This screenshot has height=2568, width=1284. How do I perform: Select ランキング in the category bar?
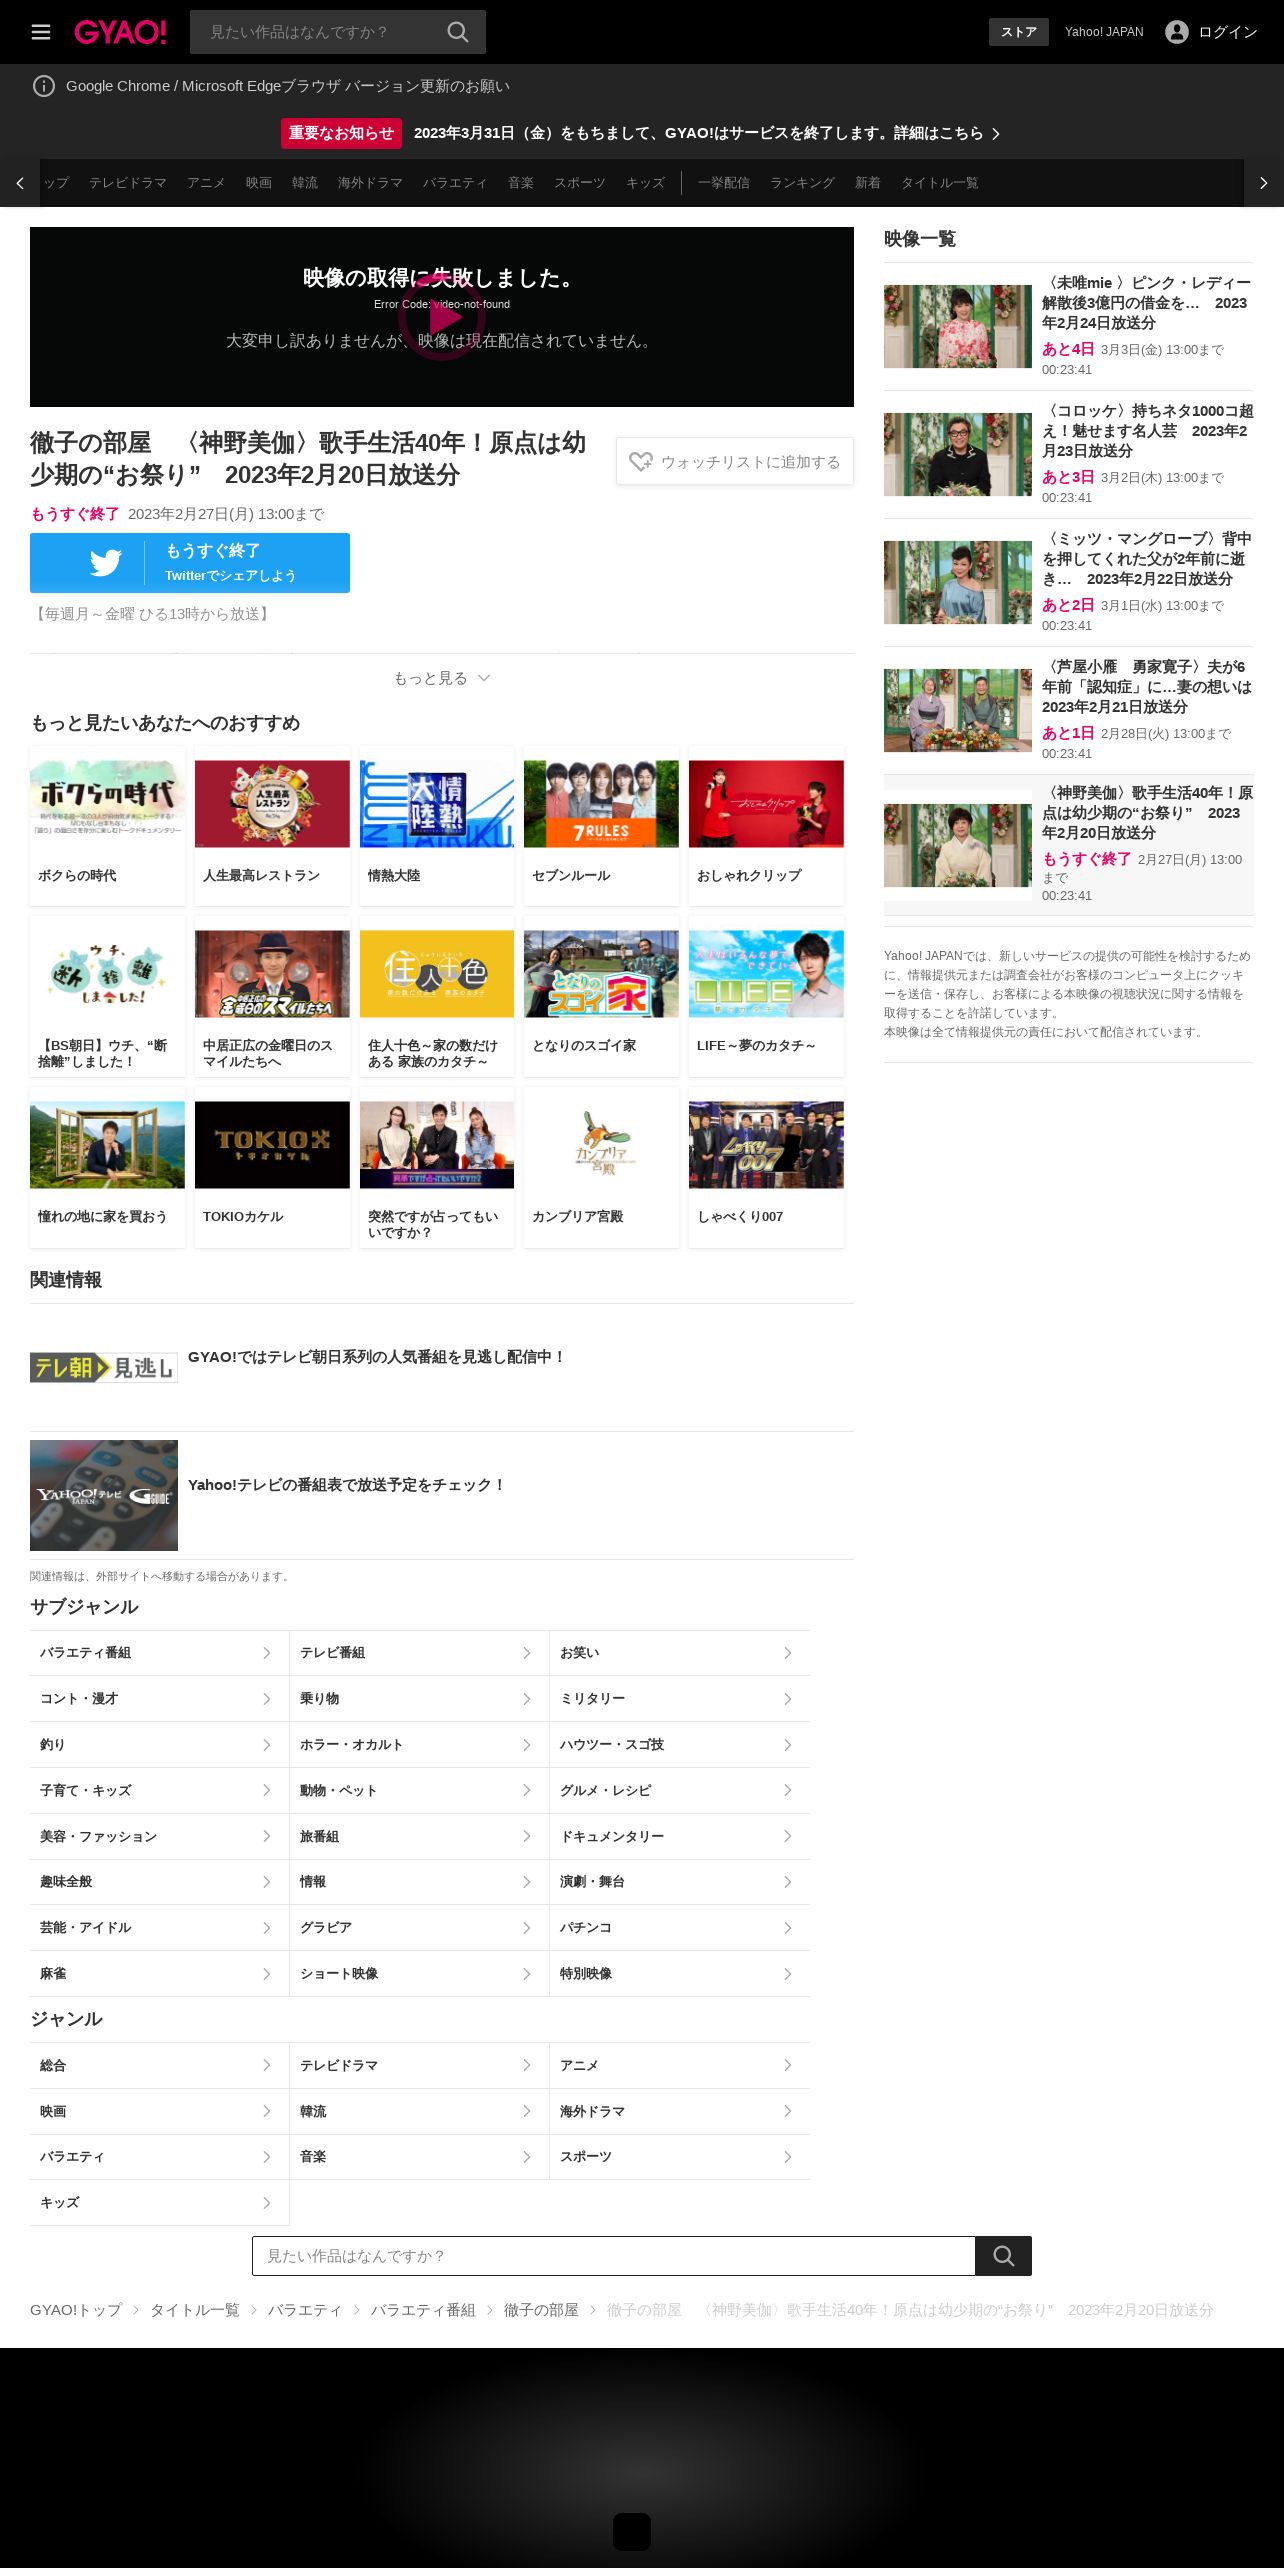pos(802,183)
